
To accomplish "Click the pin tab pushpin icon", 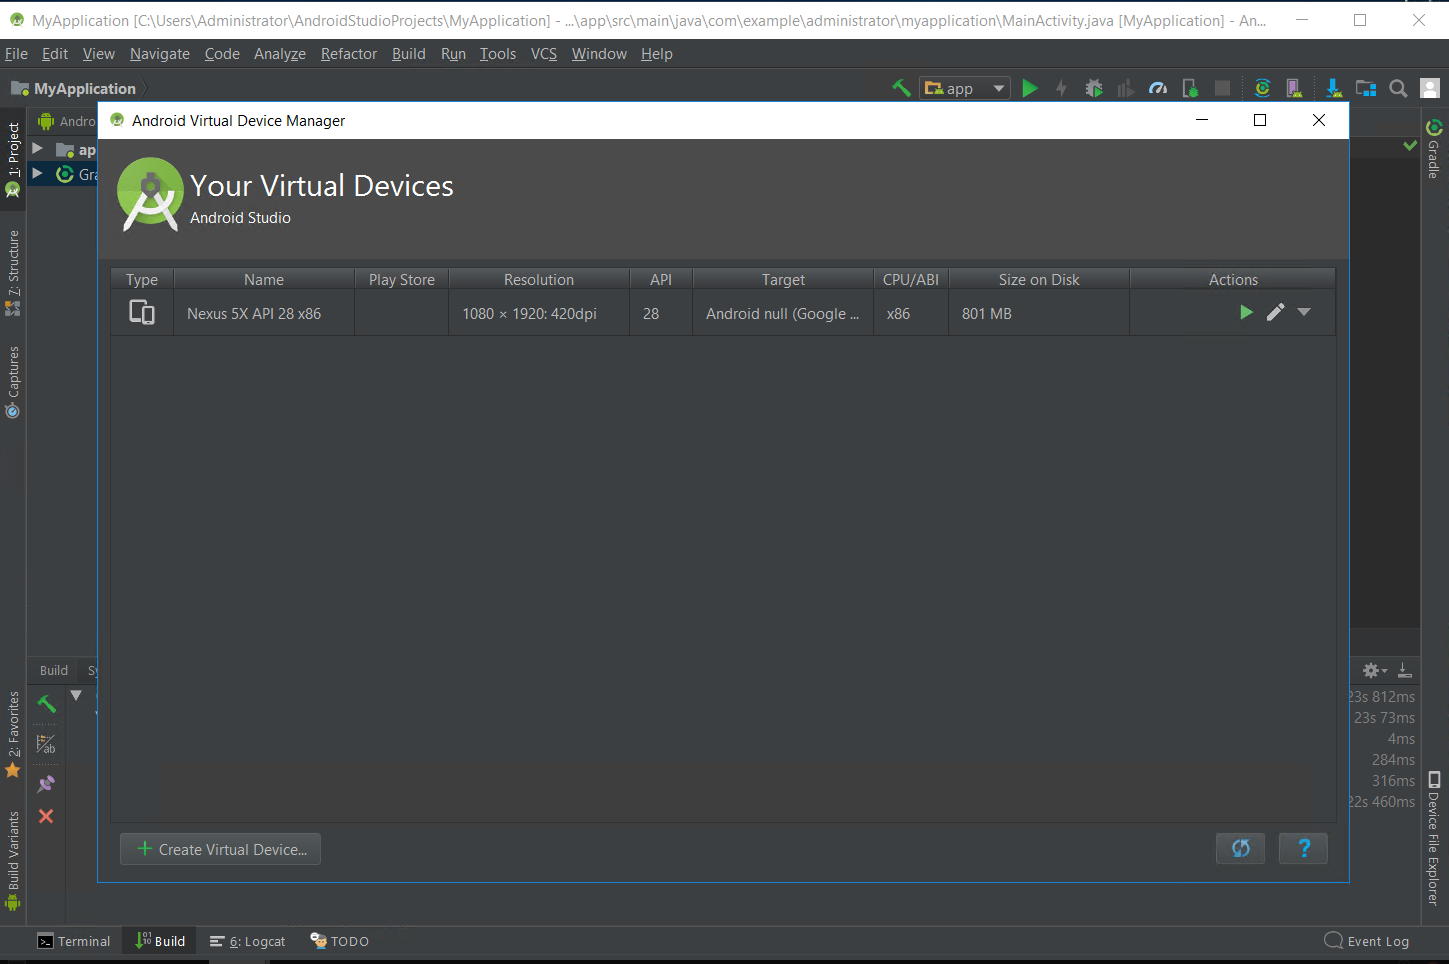I will (46, 784).
